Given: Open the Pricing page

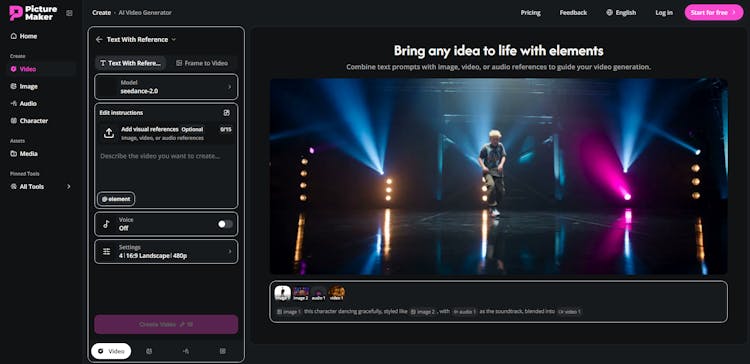Looking at the screenshot, I should pos(530,13).
